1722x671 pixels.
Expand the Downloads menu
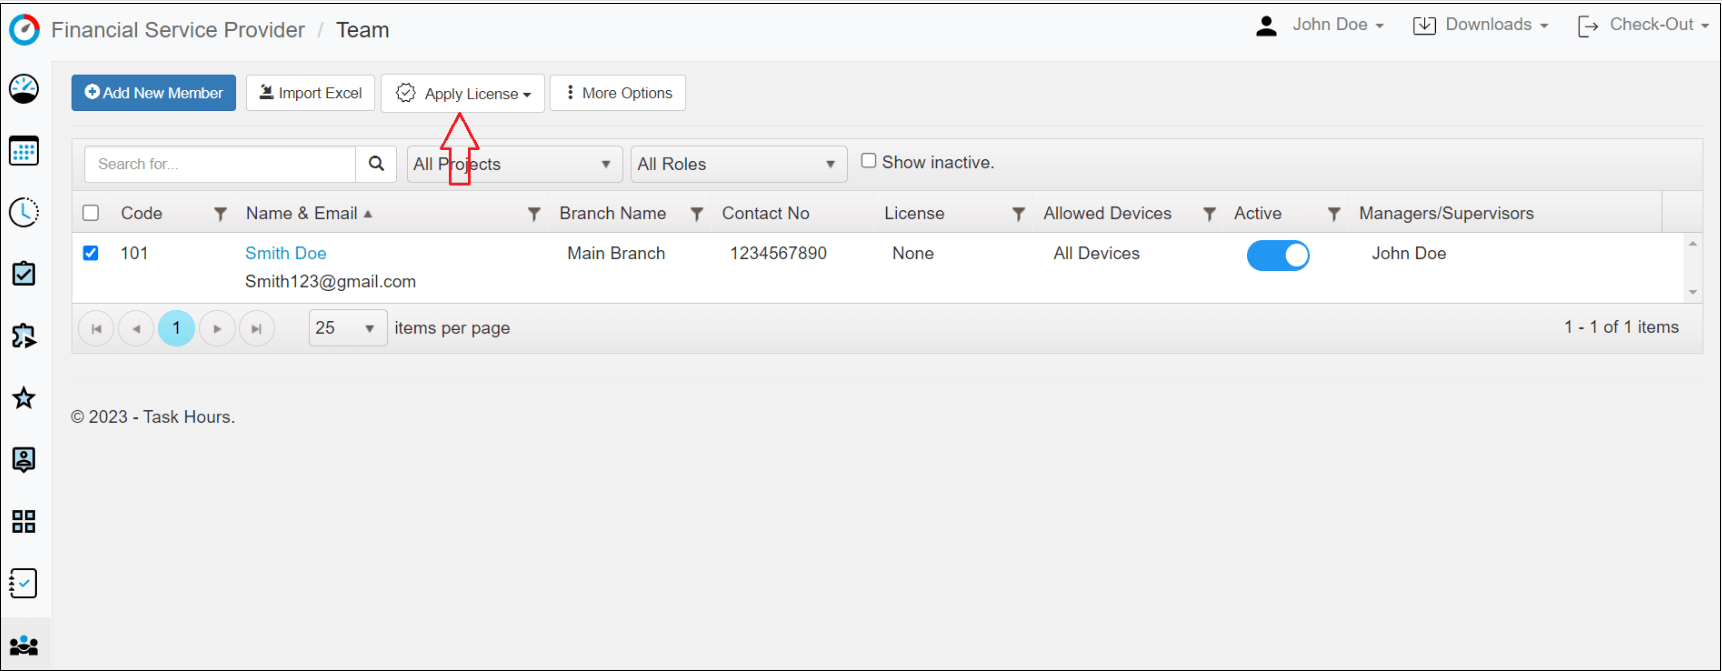1496,25
